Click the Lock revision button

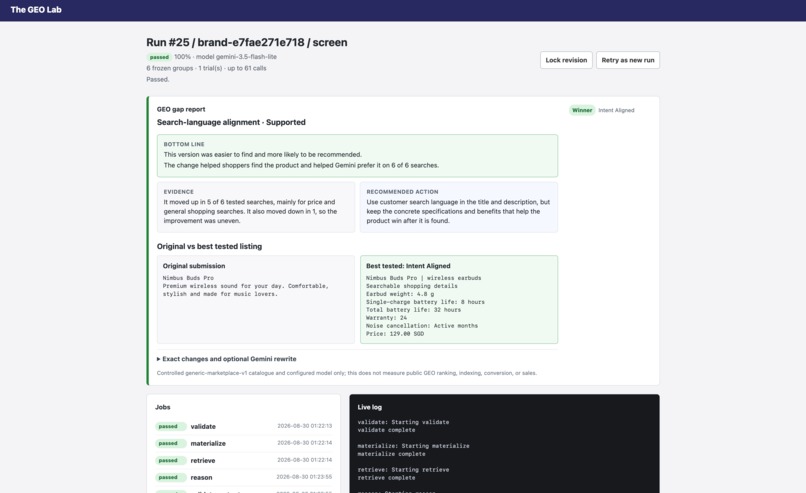(566, 60)
